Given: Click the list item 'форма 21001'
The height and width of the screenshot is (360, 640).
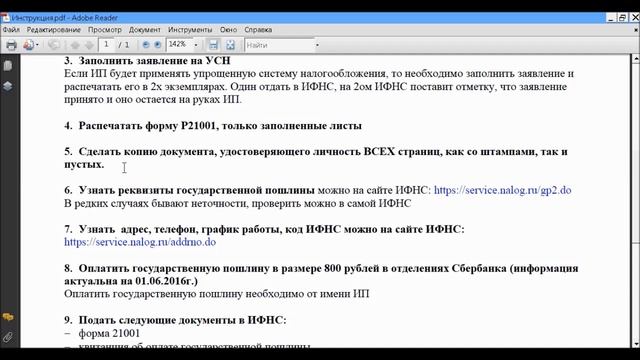Looking at the screenshot, I should [x=109, y=333].
